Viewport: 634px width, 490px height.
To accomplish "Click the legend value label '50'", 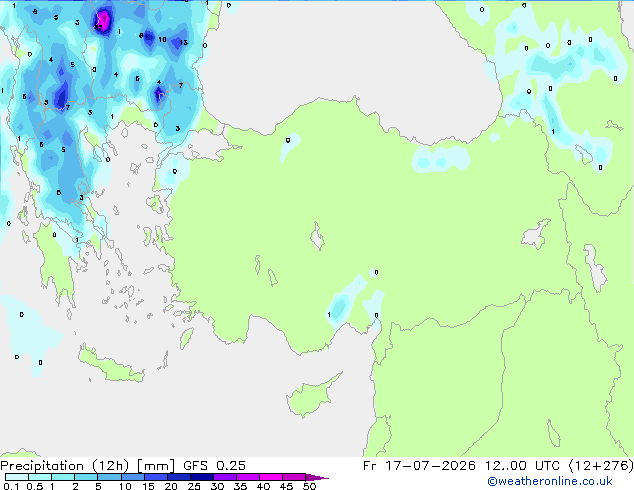I will (309, 486).
